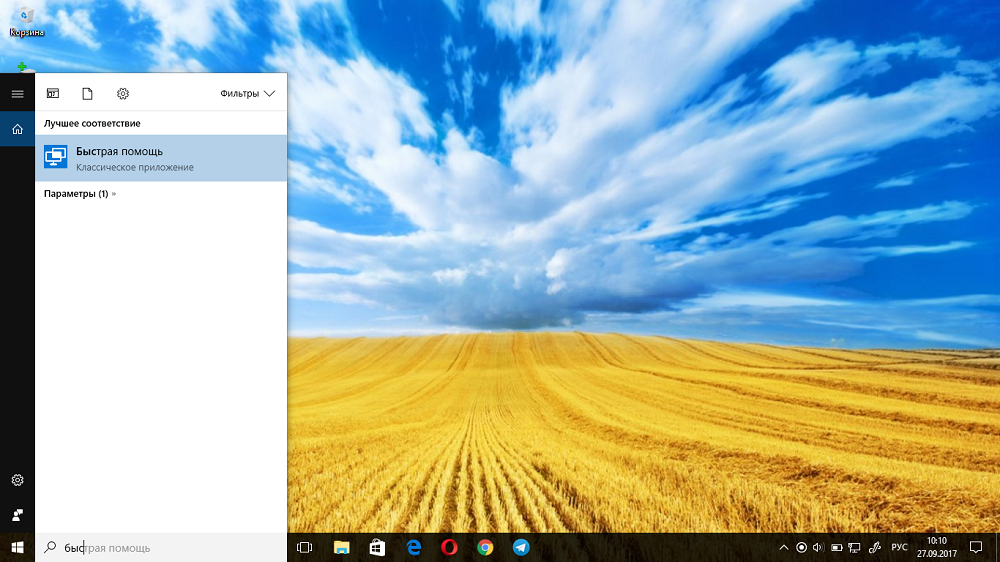
Task: Select the Home icon in search sidebar
Action: (17, 129)
